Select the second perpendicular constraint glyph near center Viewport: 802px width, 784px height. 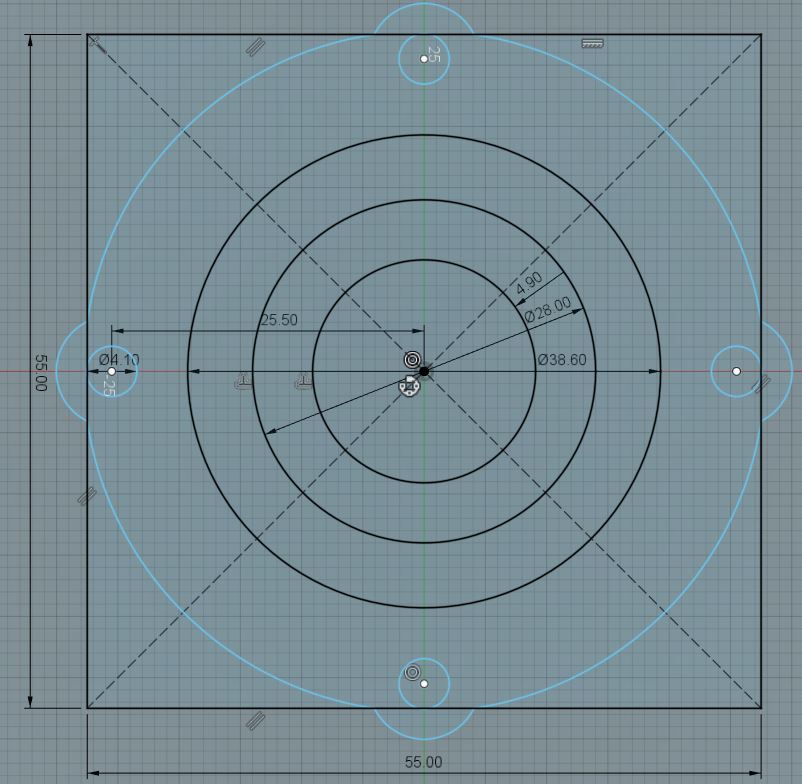click(305, 380)
